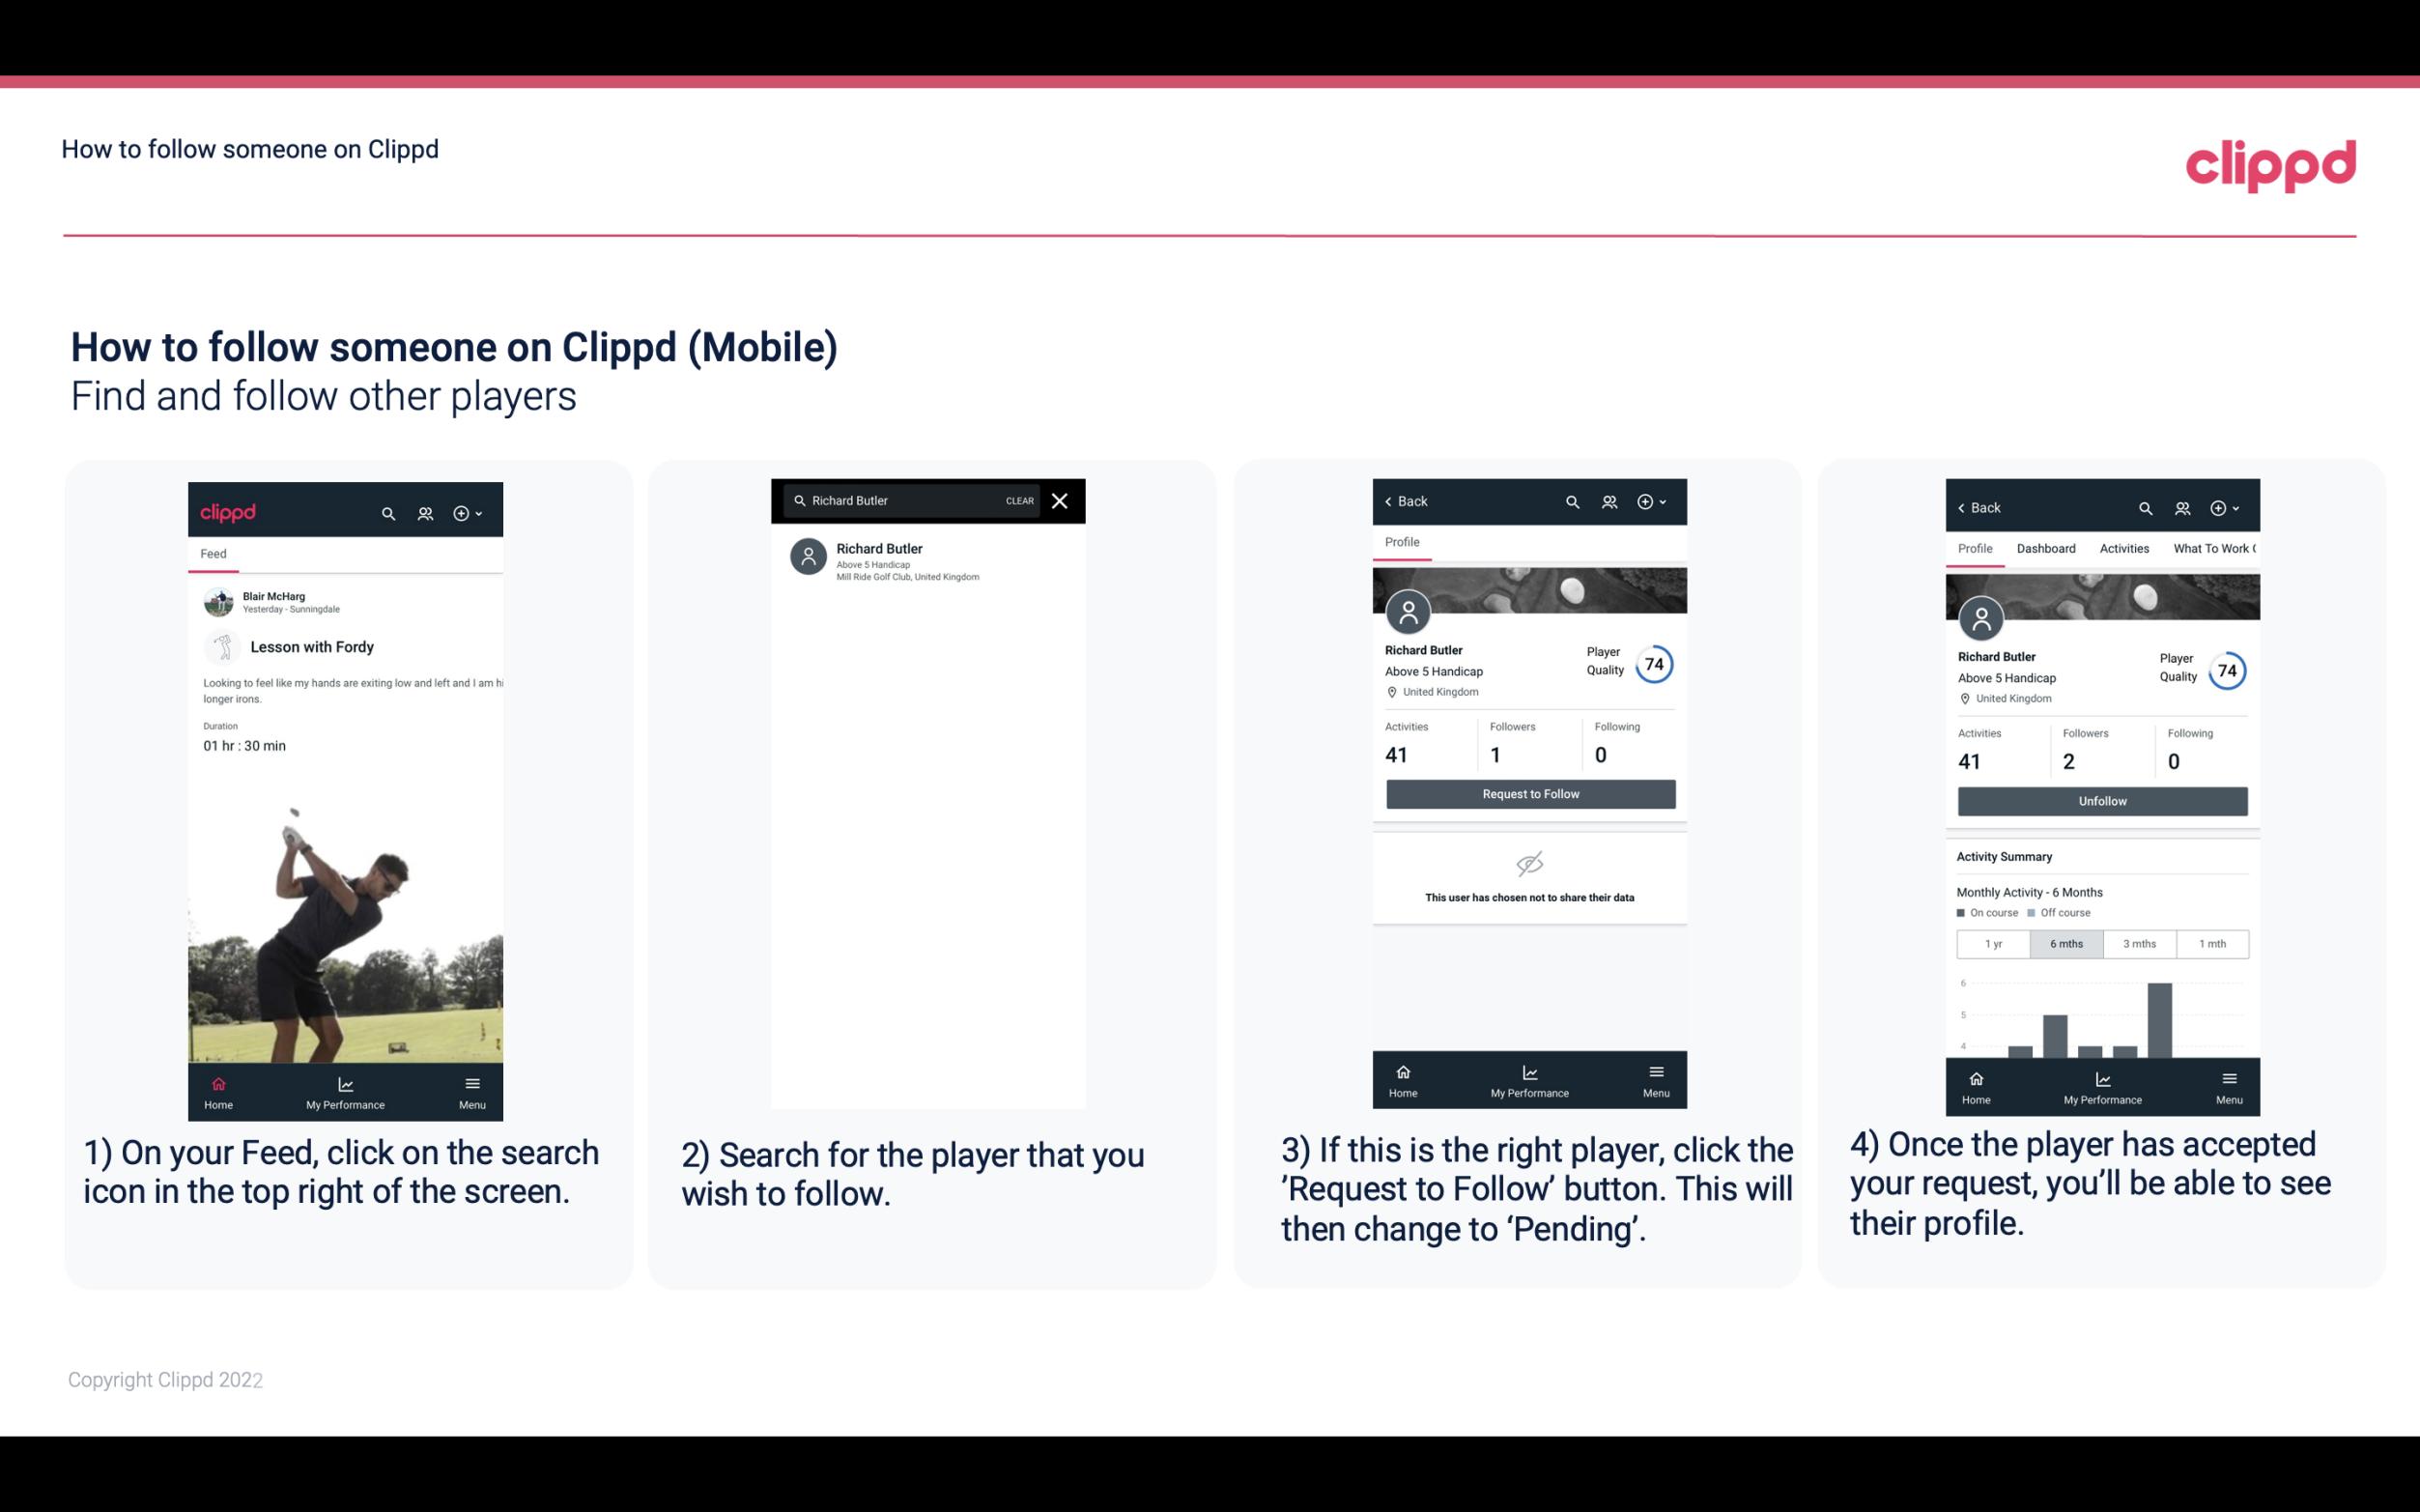Click the Unfollow button on Richard Butler profile

(2101, 800)
